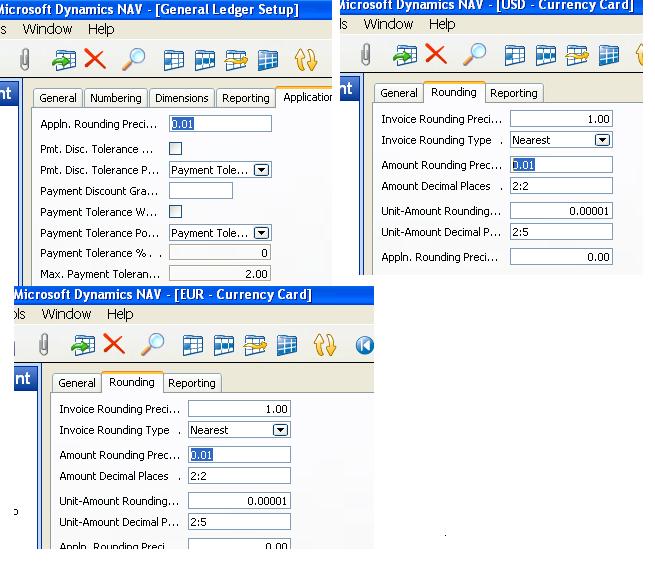Click yellow sort arrows icon in General Ledger Setup

coord(306,59)
